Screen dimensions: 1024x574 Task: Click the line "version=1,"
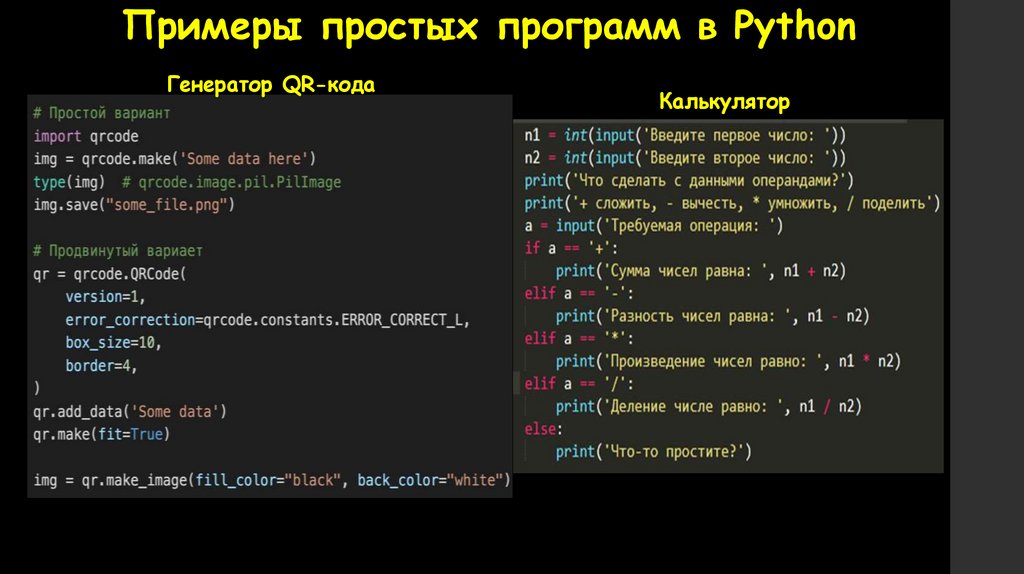(x=105, y=297)
